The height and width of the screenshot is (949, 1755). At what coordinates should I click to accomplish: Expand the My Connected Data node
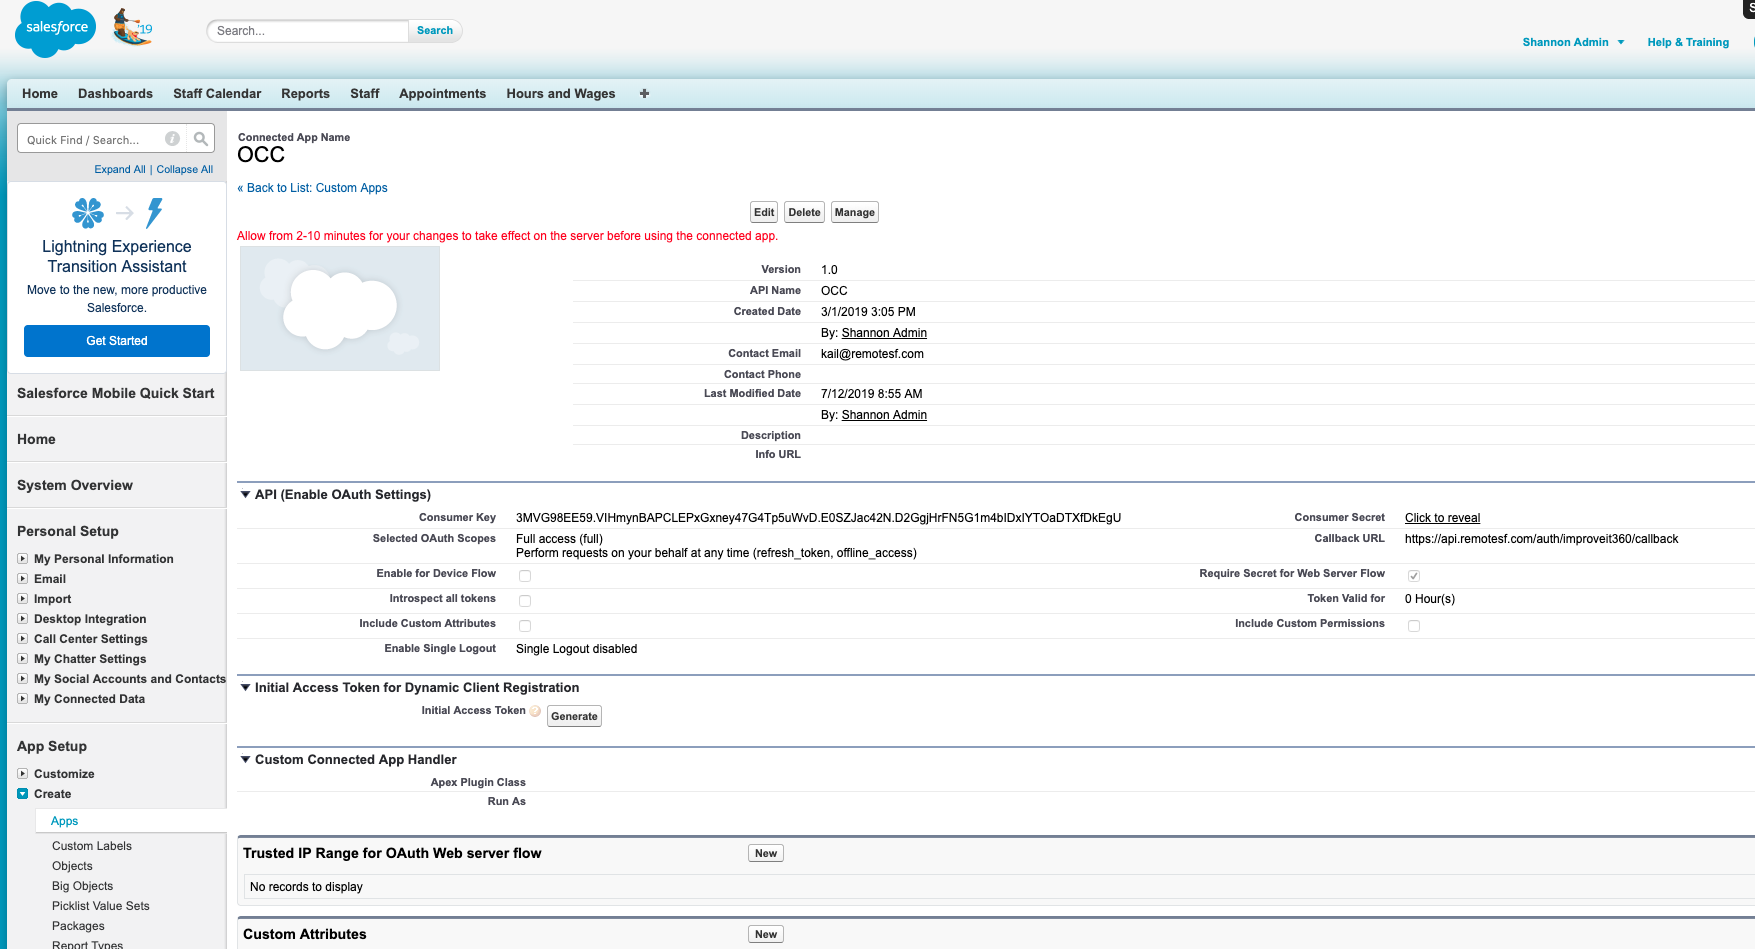[22, 699]
